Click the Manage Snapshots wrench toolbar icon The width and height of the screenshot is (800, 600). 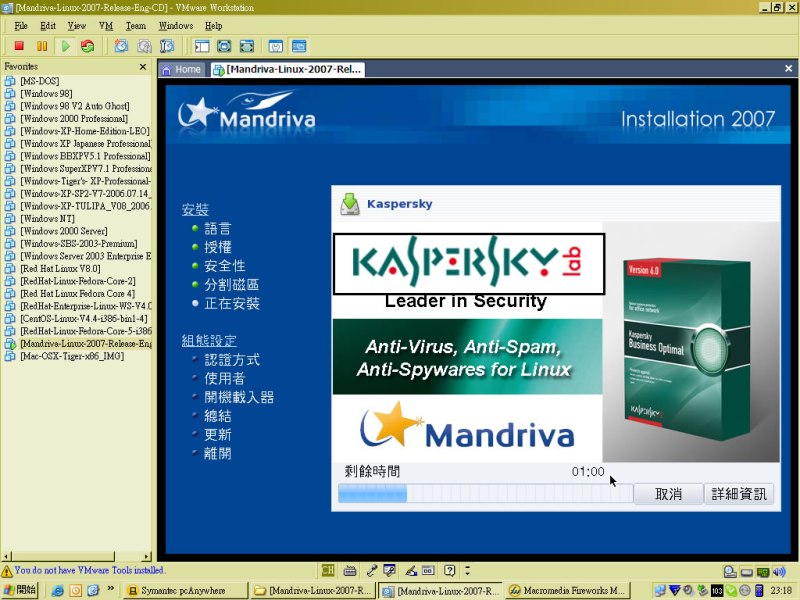click(x=167, y=46)
